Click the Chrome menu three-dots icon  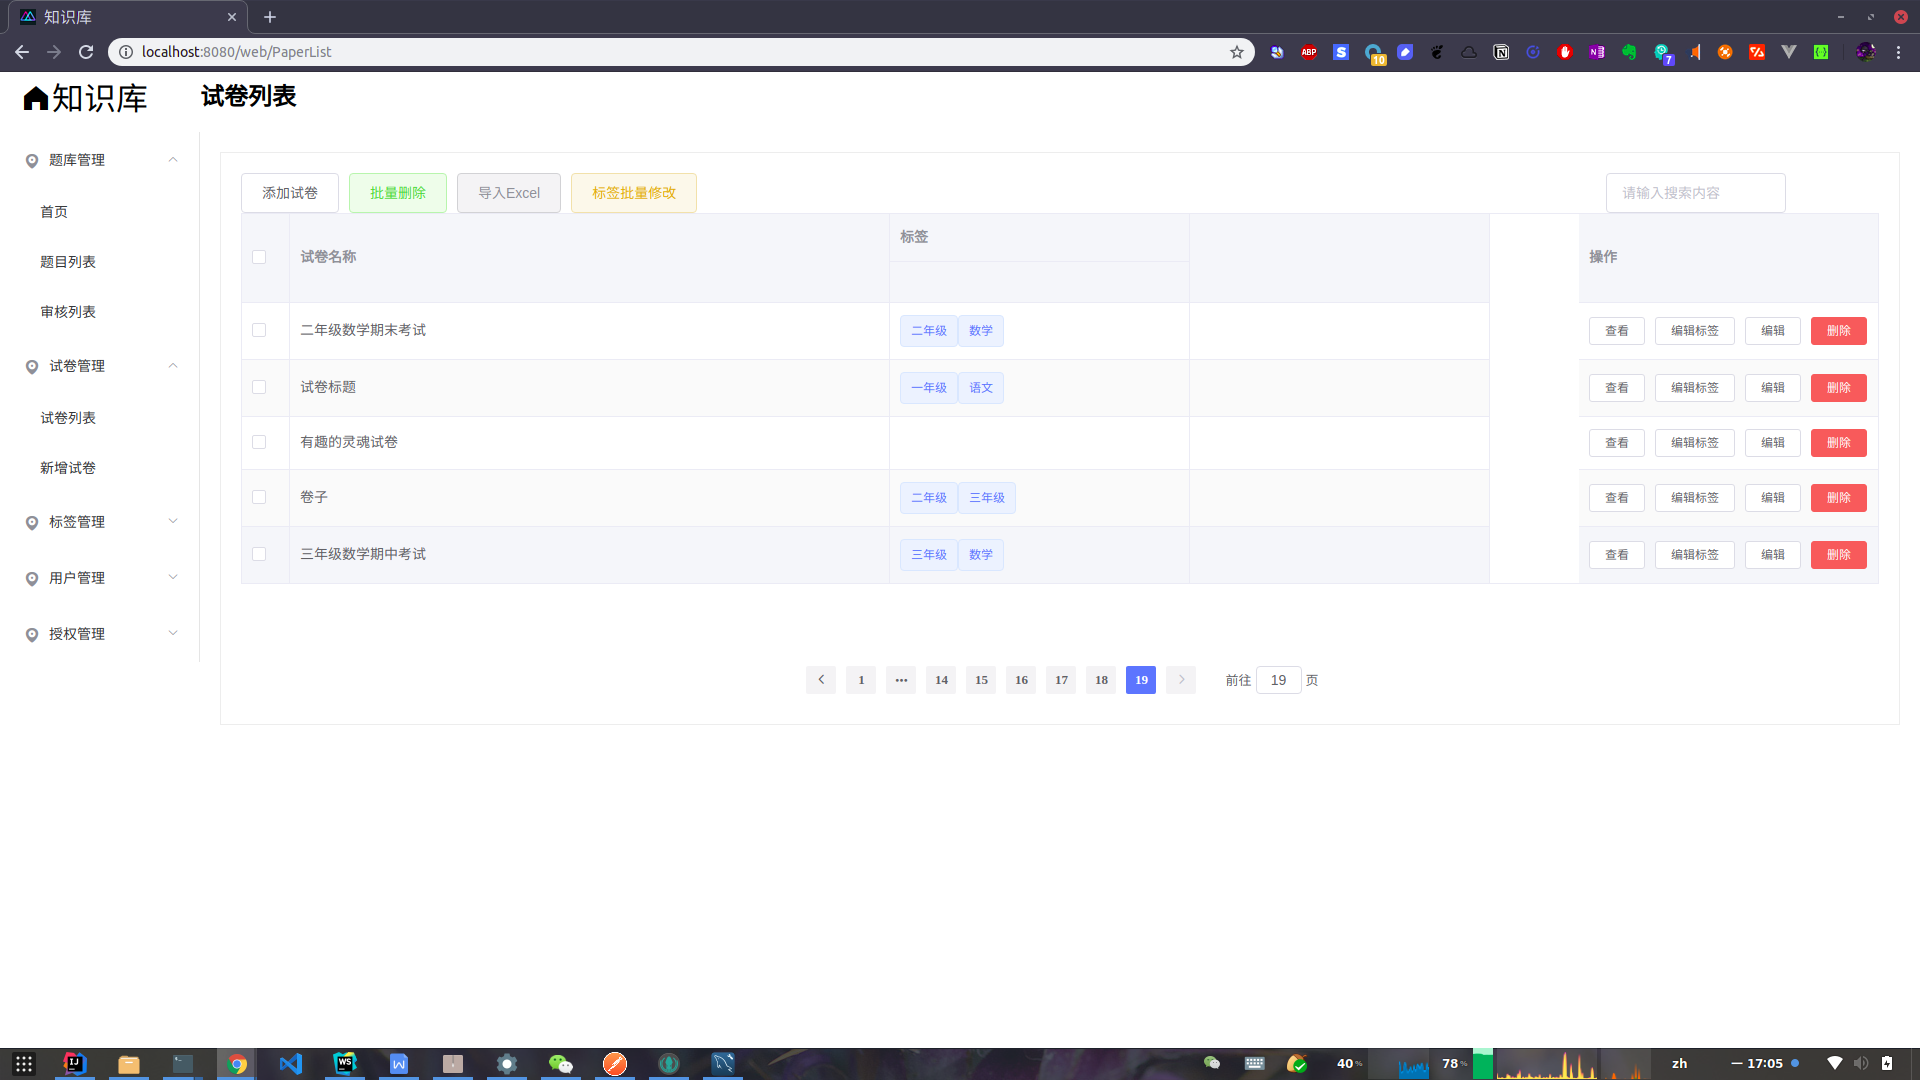point(1898,52)
